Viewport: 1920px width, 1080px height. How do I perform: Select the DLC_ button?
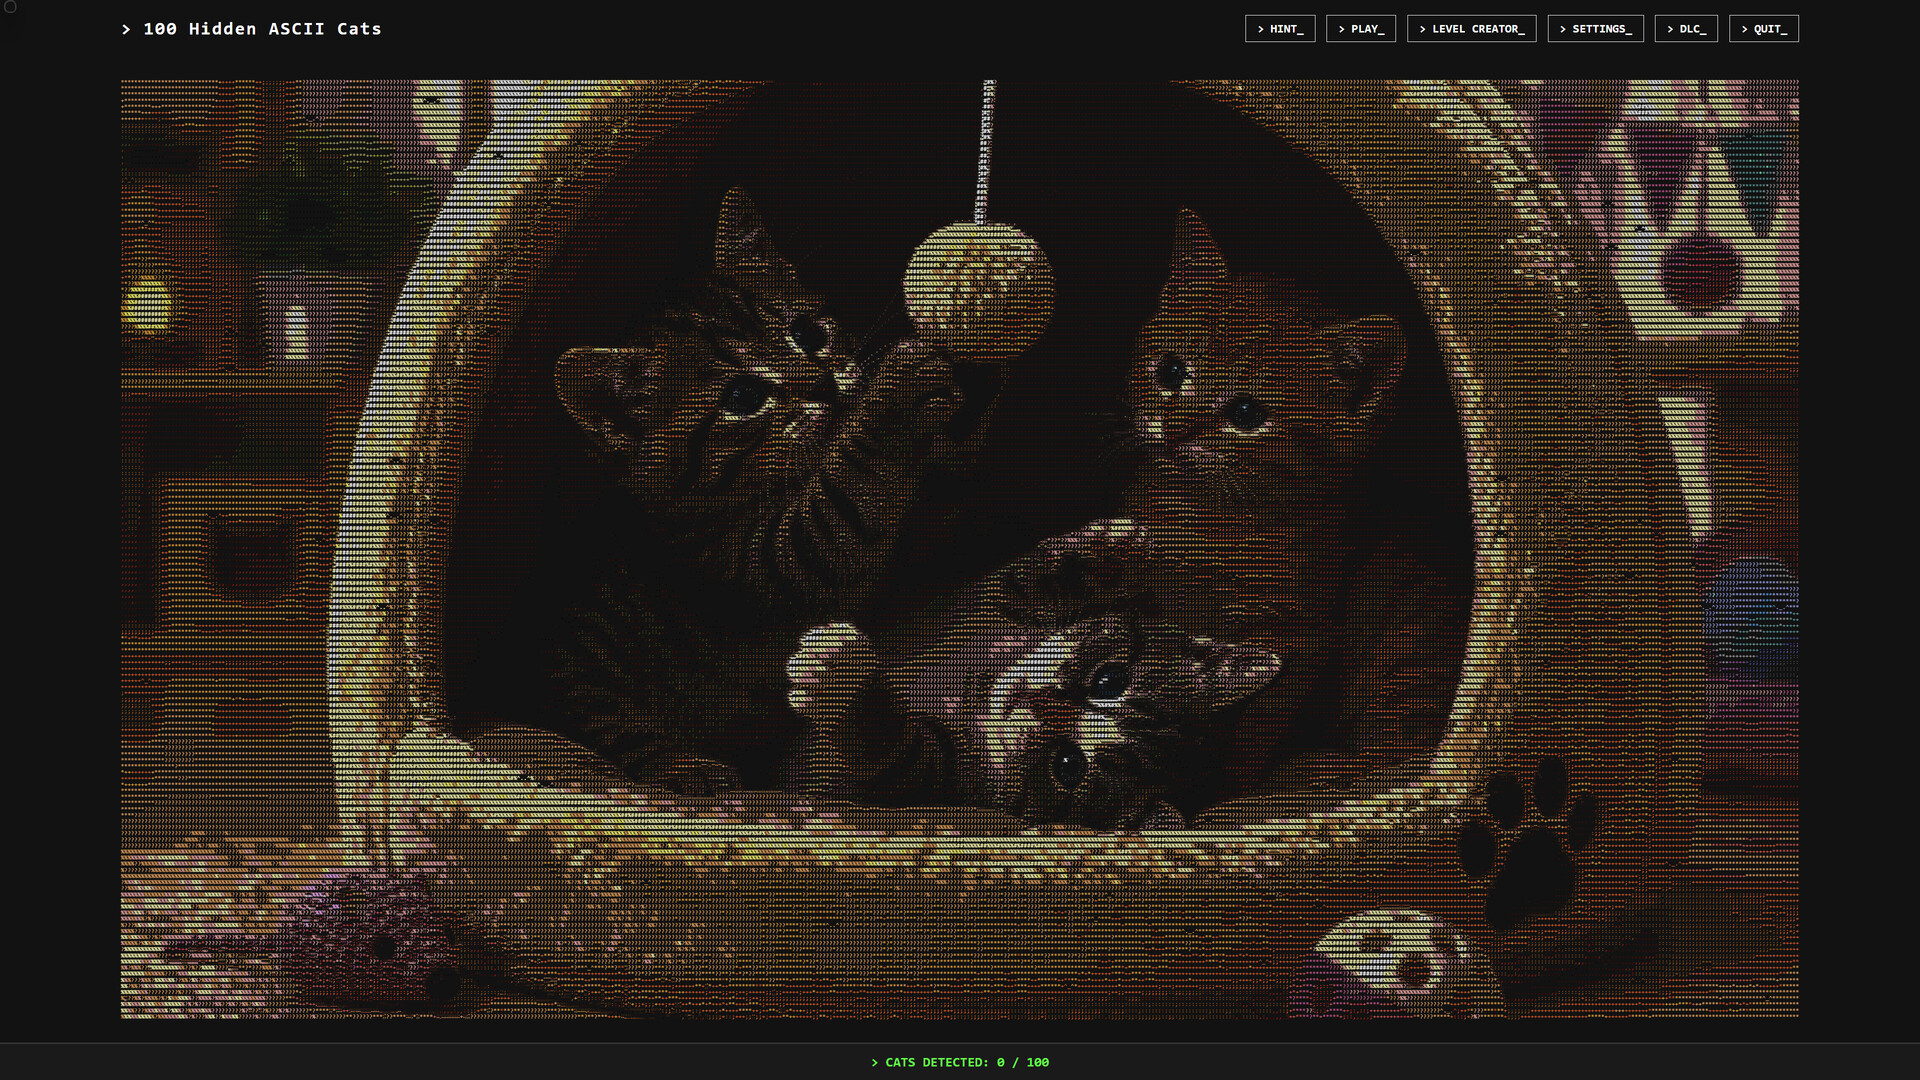(x=1686, y=29)
